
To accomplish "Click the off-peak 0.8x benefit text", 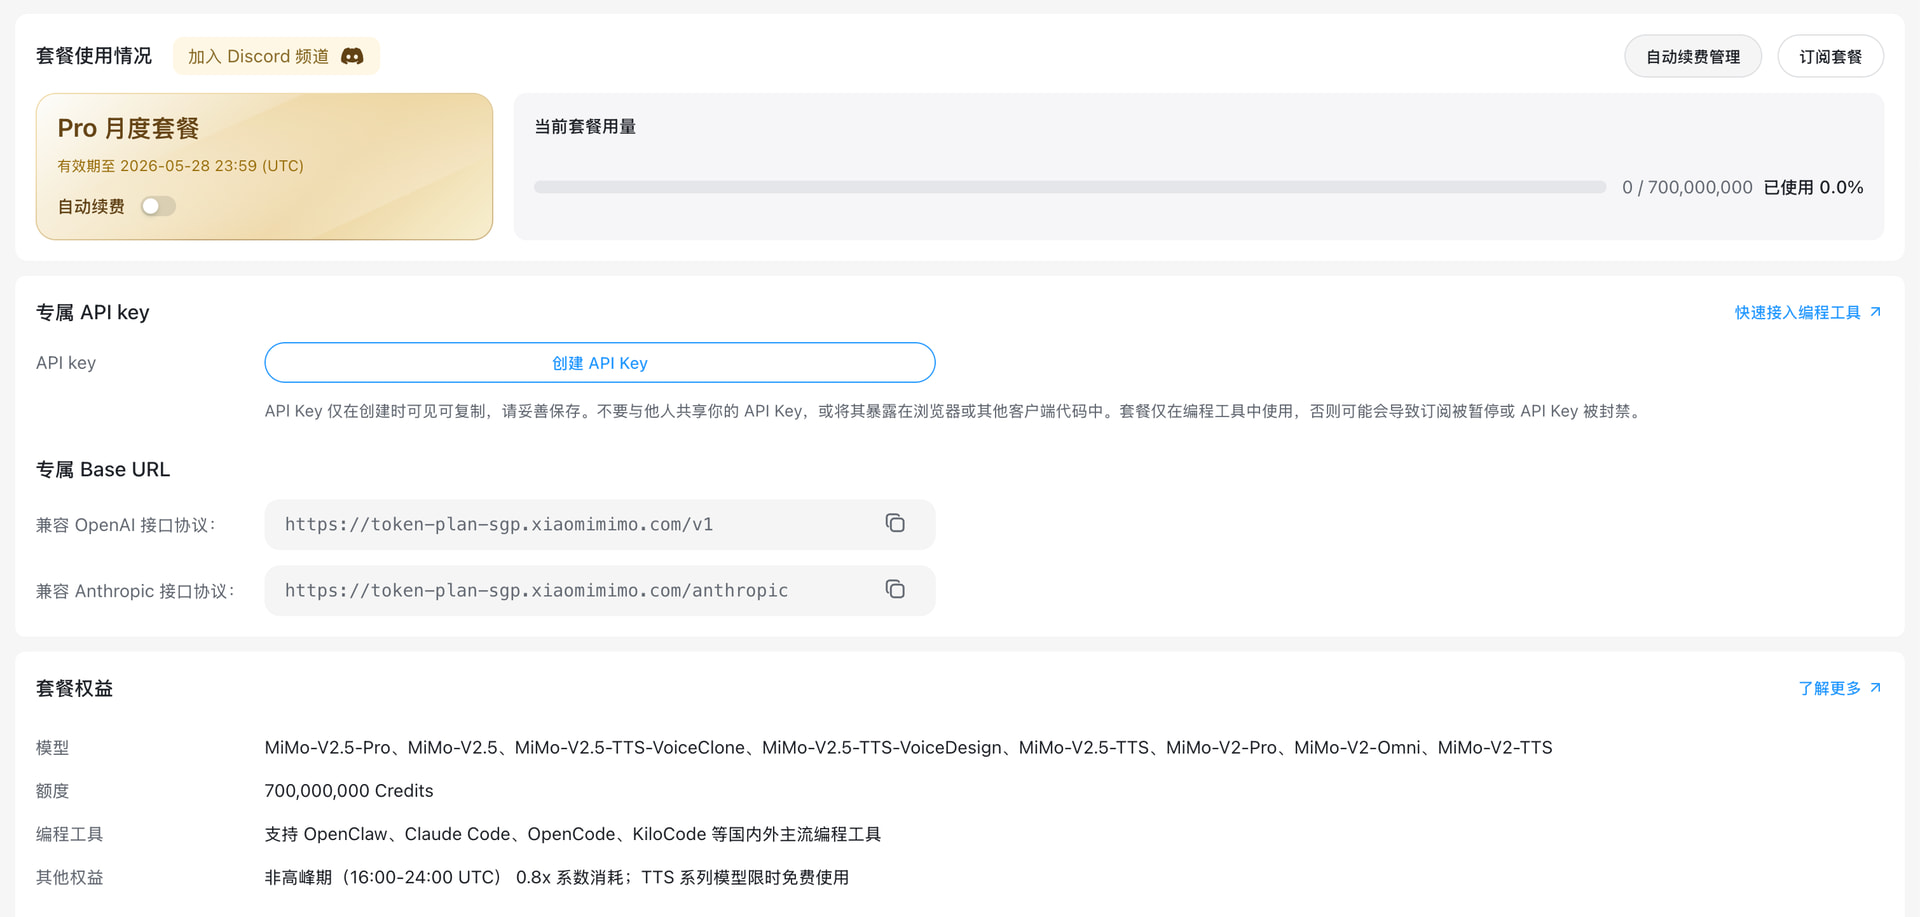I will pos(557,877).
